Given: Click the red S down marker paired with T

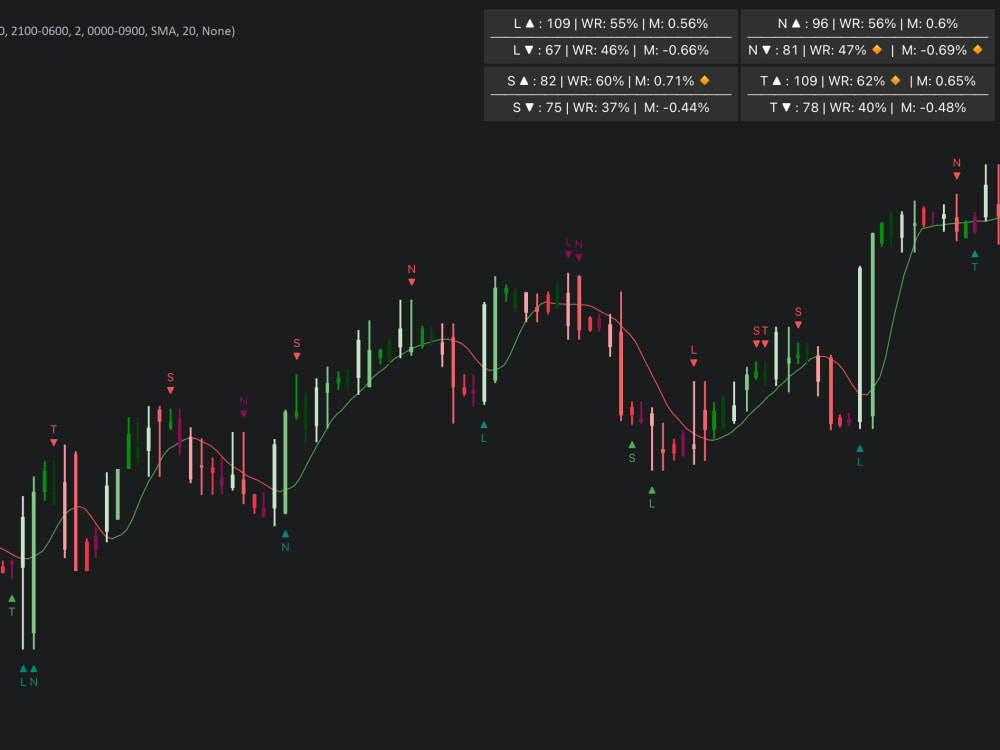Looking at the screenshot, I should (756, 337).
